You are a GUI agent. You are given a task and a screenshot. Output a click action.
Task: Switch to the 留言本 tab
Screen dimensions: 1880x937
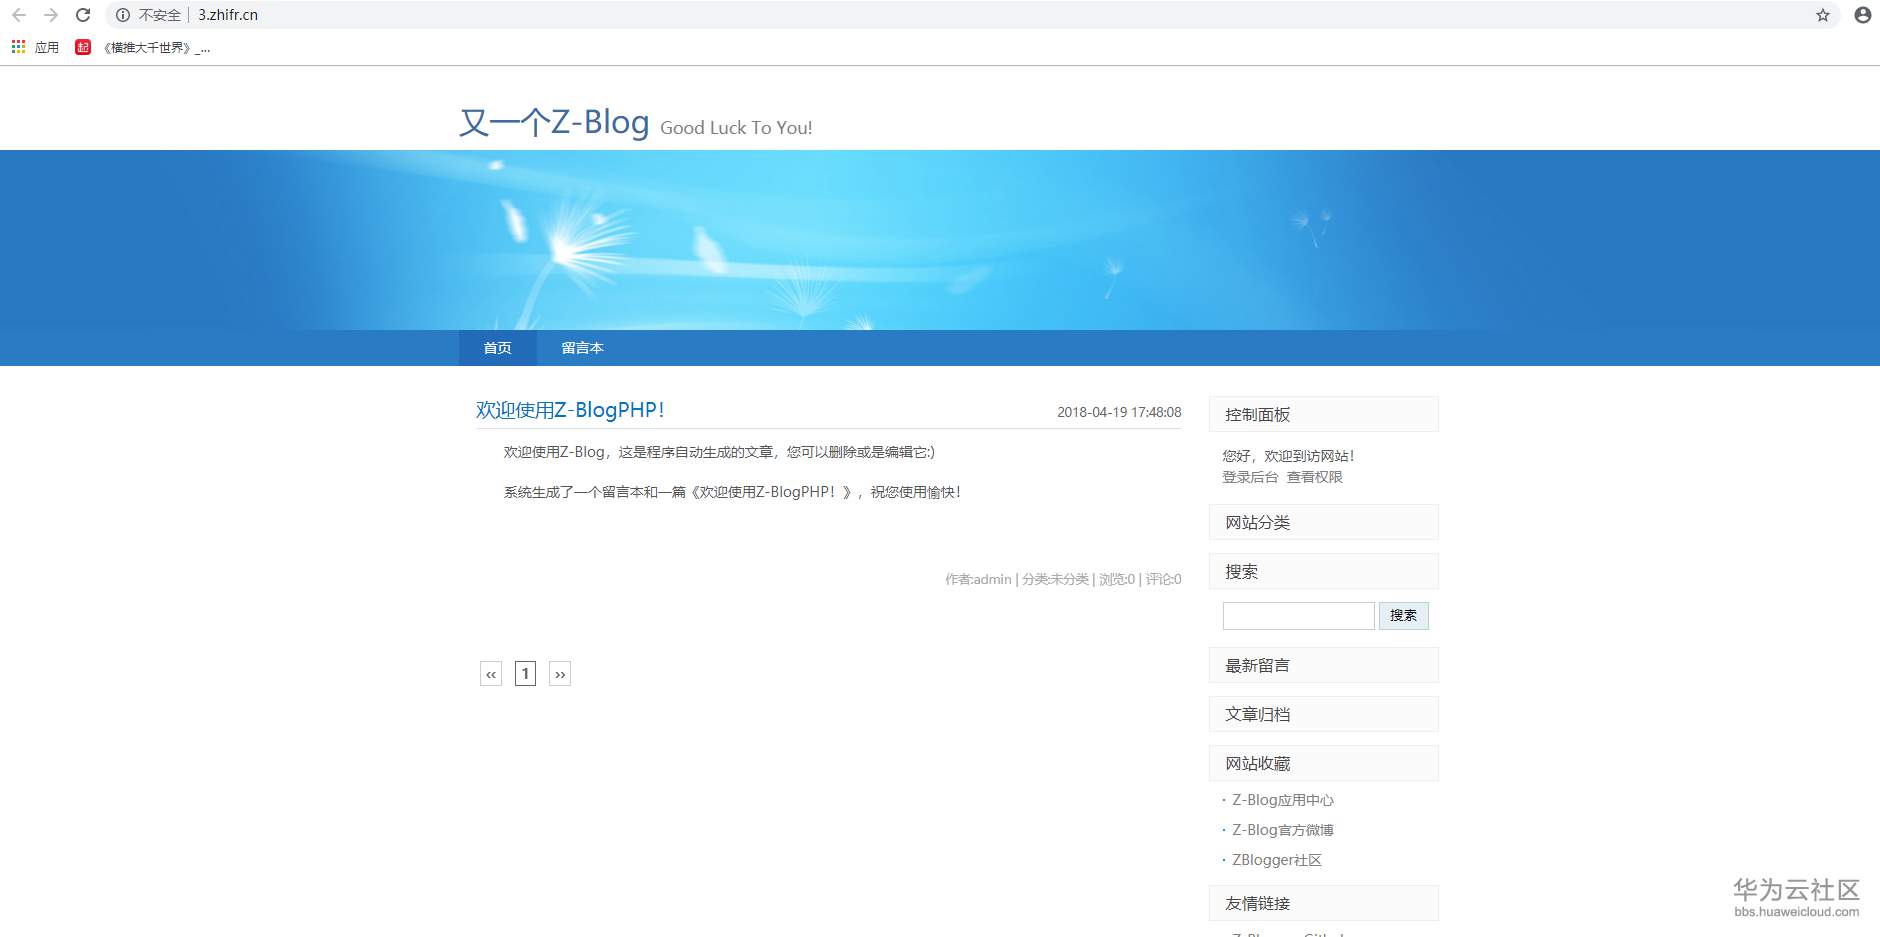pos(583,348)
